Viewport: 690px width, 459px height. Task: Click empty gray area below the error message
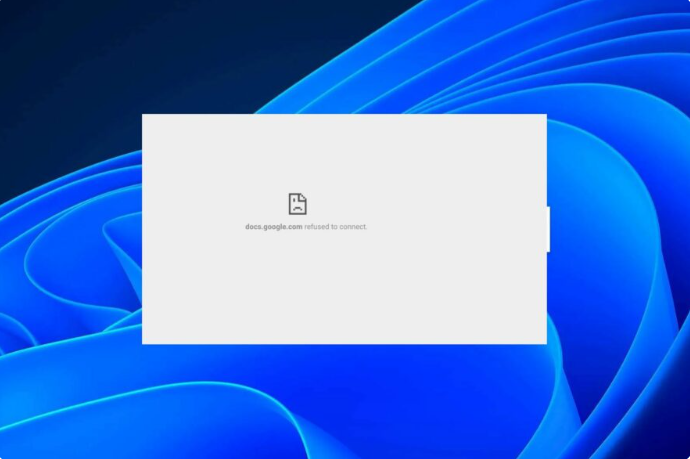(307, 290)
